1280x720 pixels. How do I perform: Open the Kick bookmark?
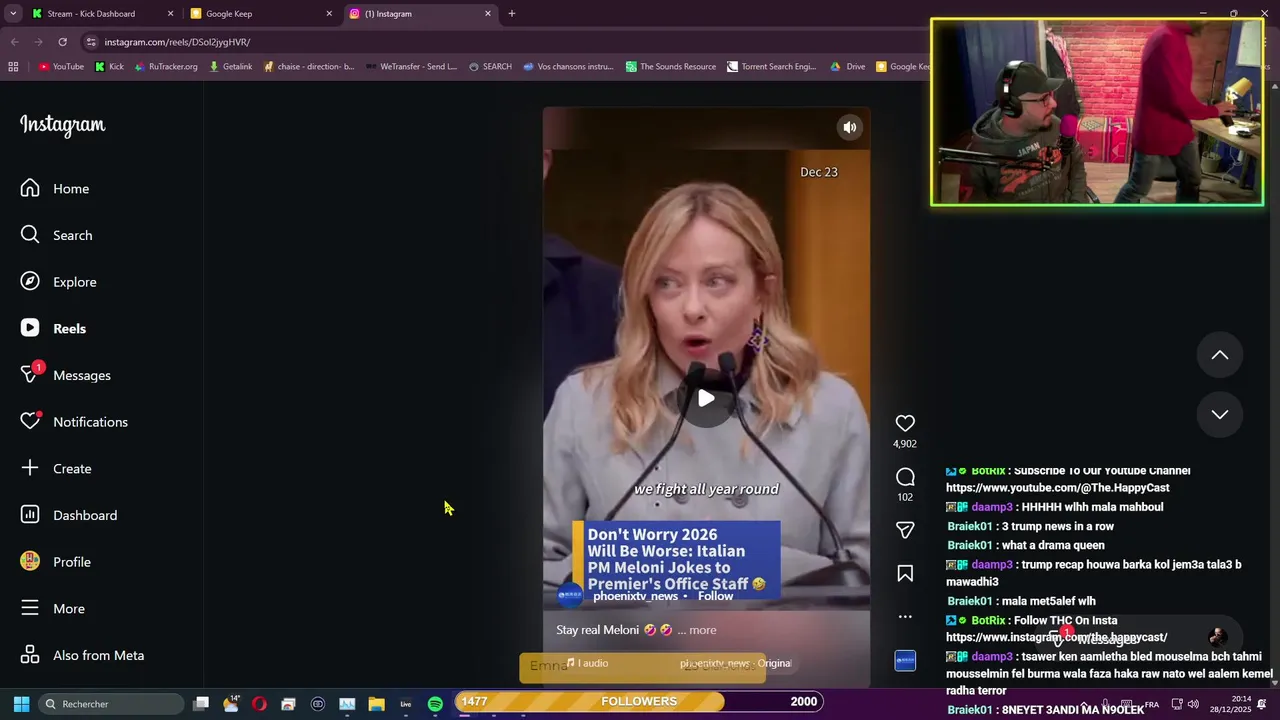pos(109,67)
